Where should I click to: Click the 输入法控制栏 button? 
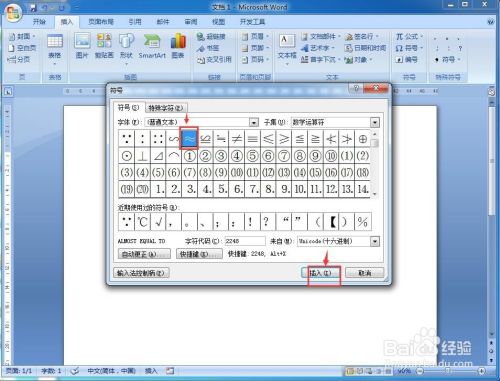(141, 273)
